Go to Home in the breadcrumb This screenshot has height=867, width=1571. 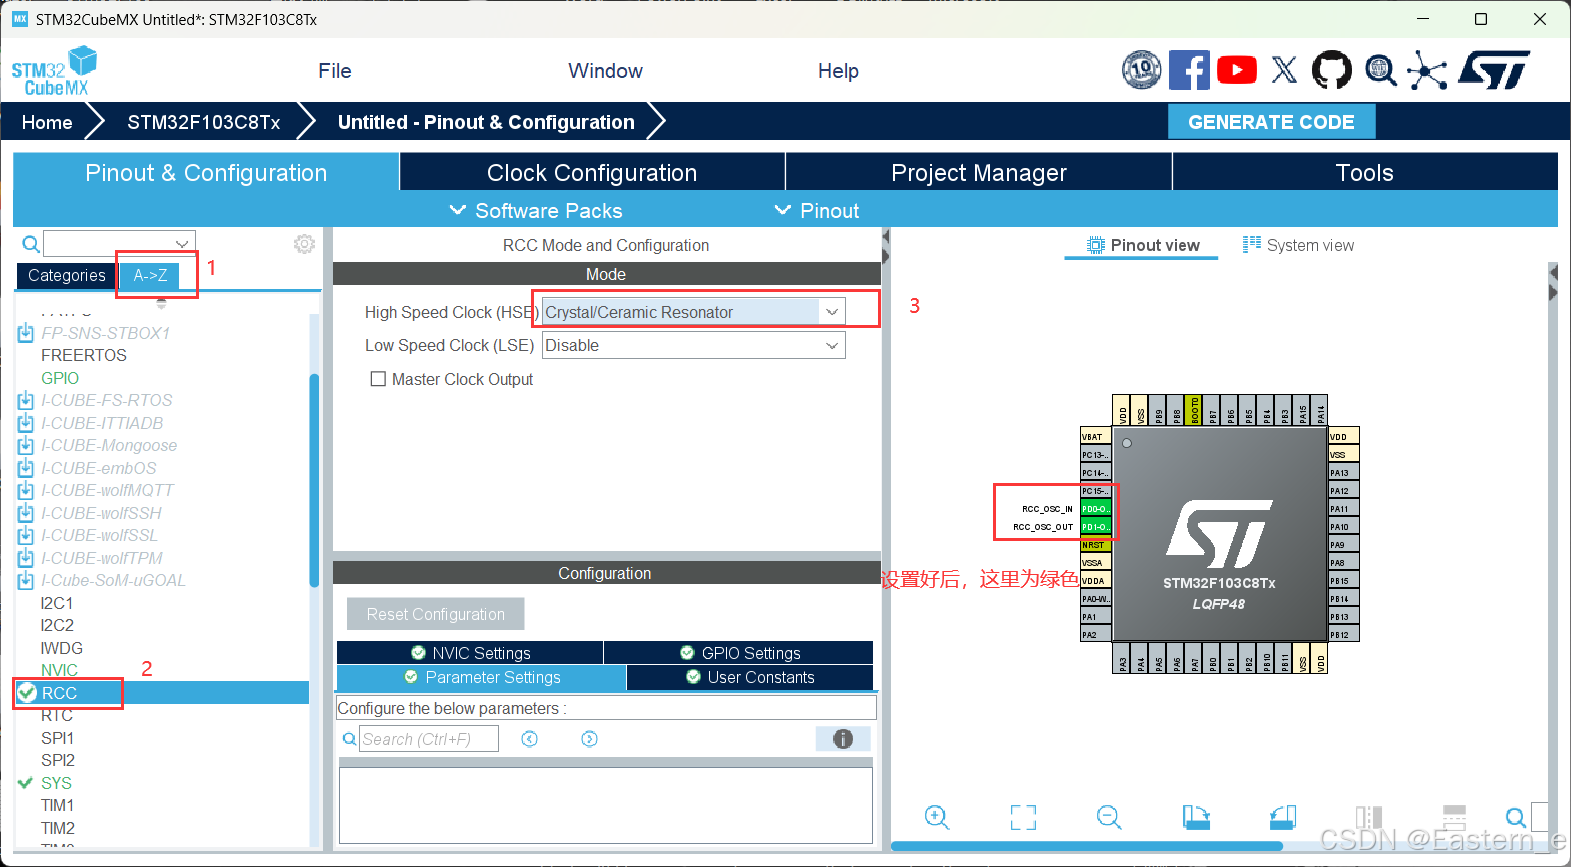point(47,122)
